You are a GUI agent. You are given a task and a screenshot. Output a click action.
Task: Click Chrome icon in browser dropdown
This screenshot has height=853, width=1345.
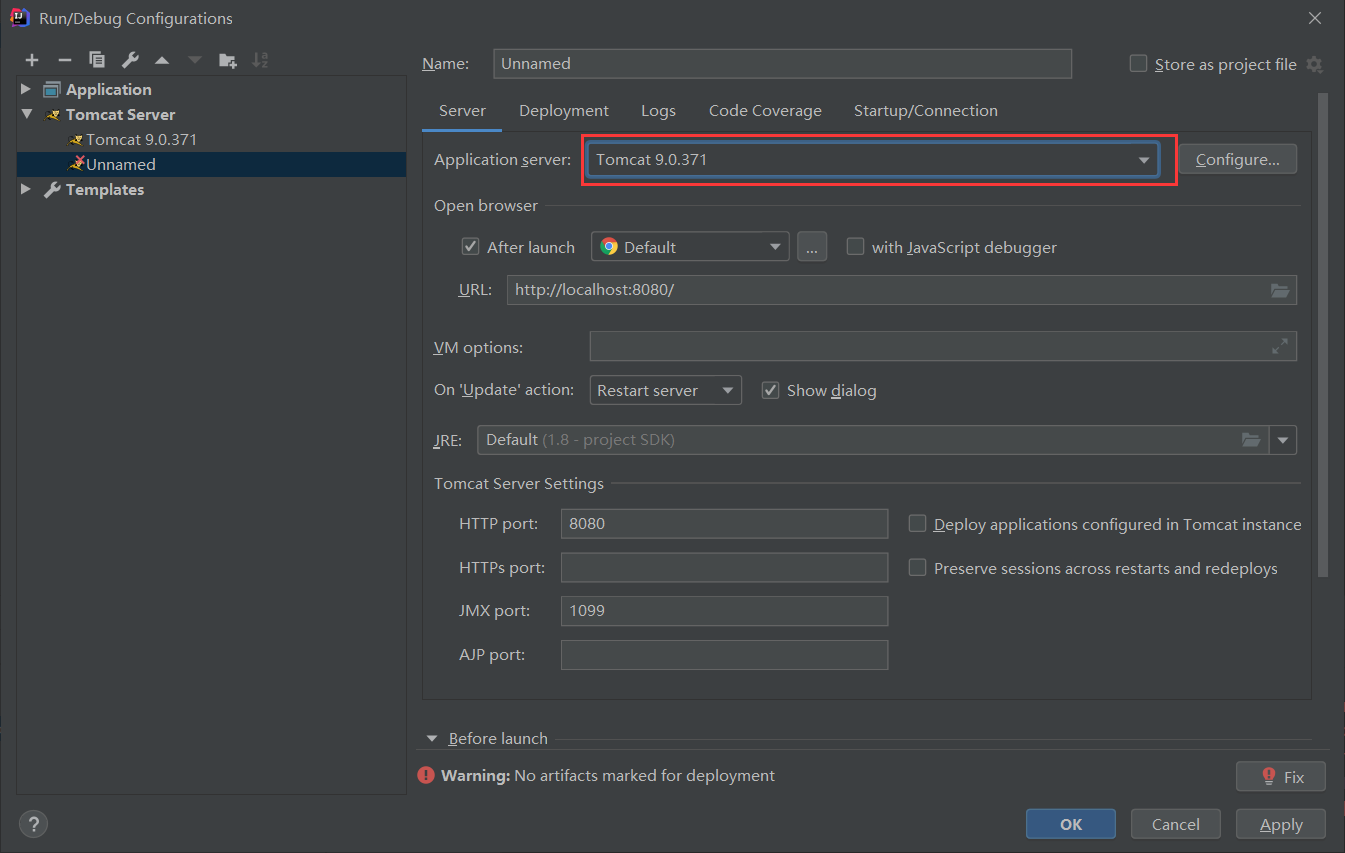(x=609, y=247)
